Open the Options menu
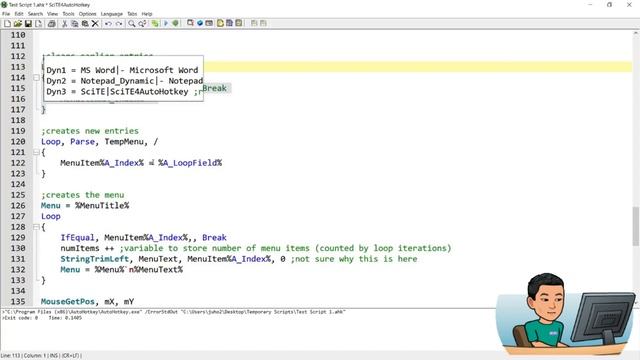This screenshot has width=640, height=360. point(87,14)
